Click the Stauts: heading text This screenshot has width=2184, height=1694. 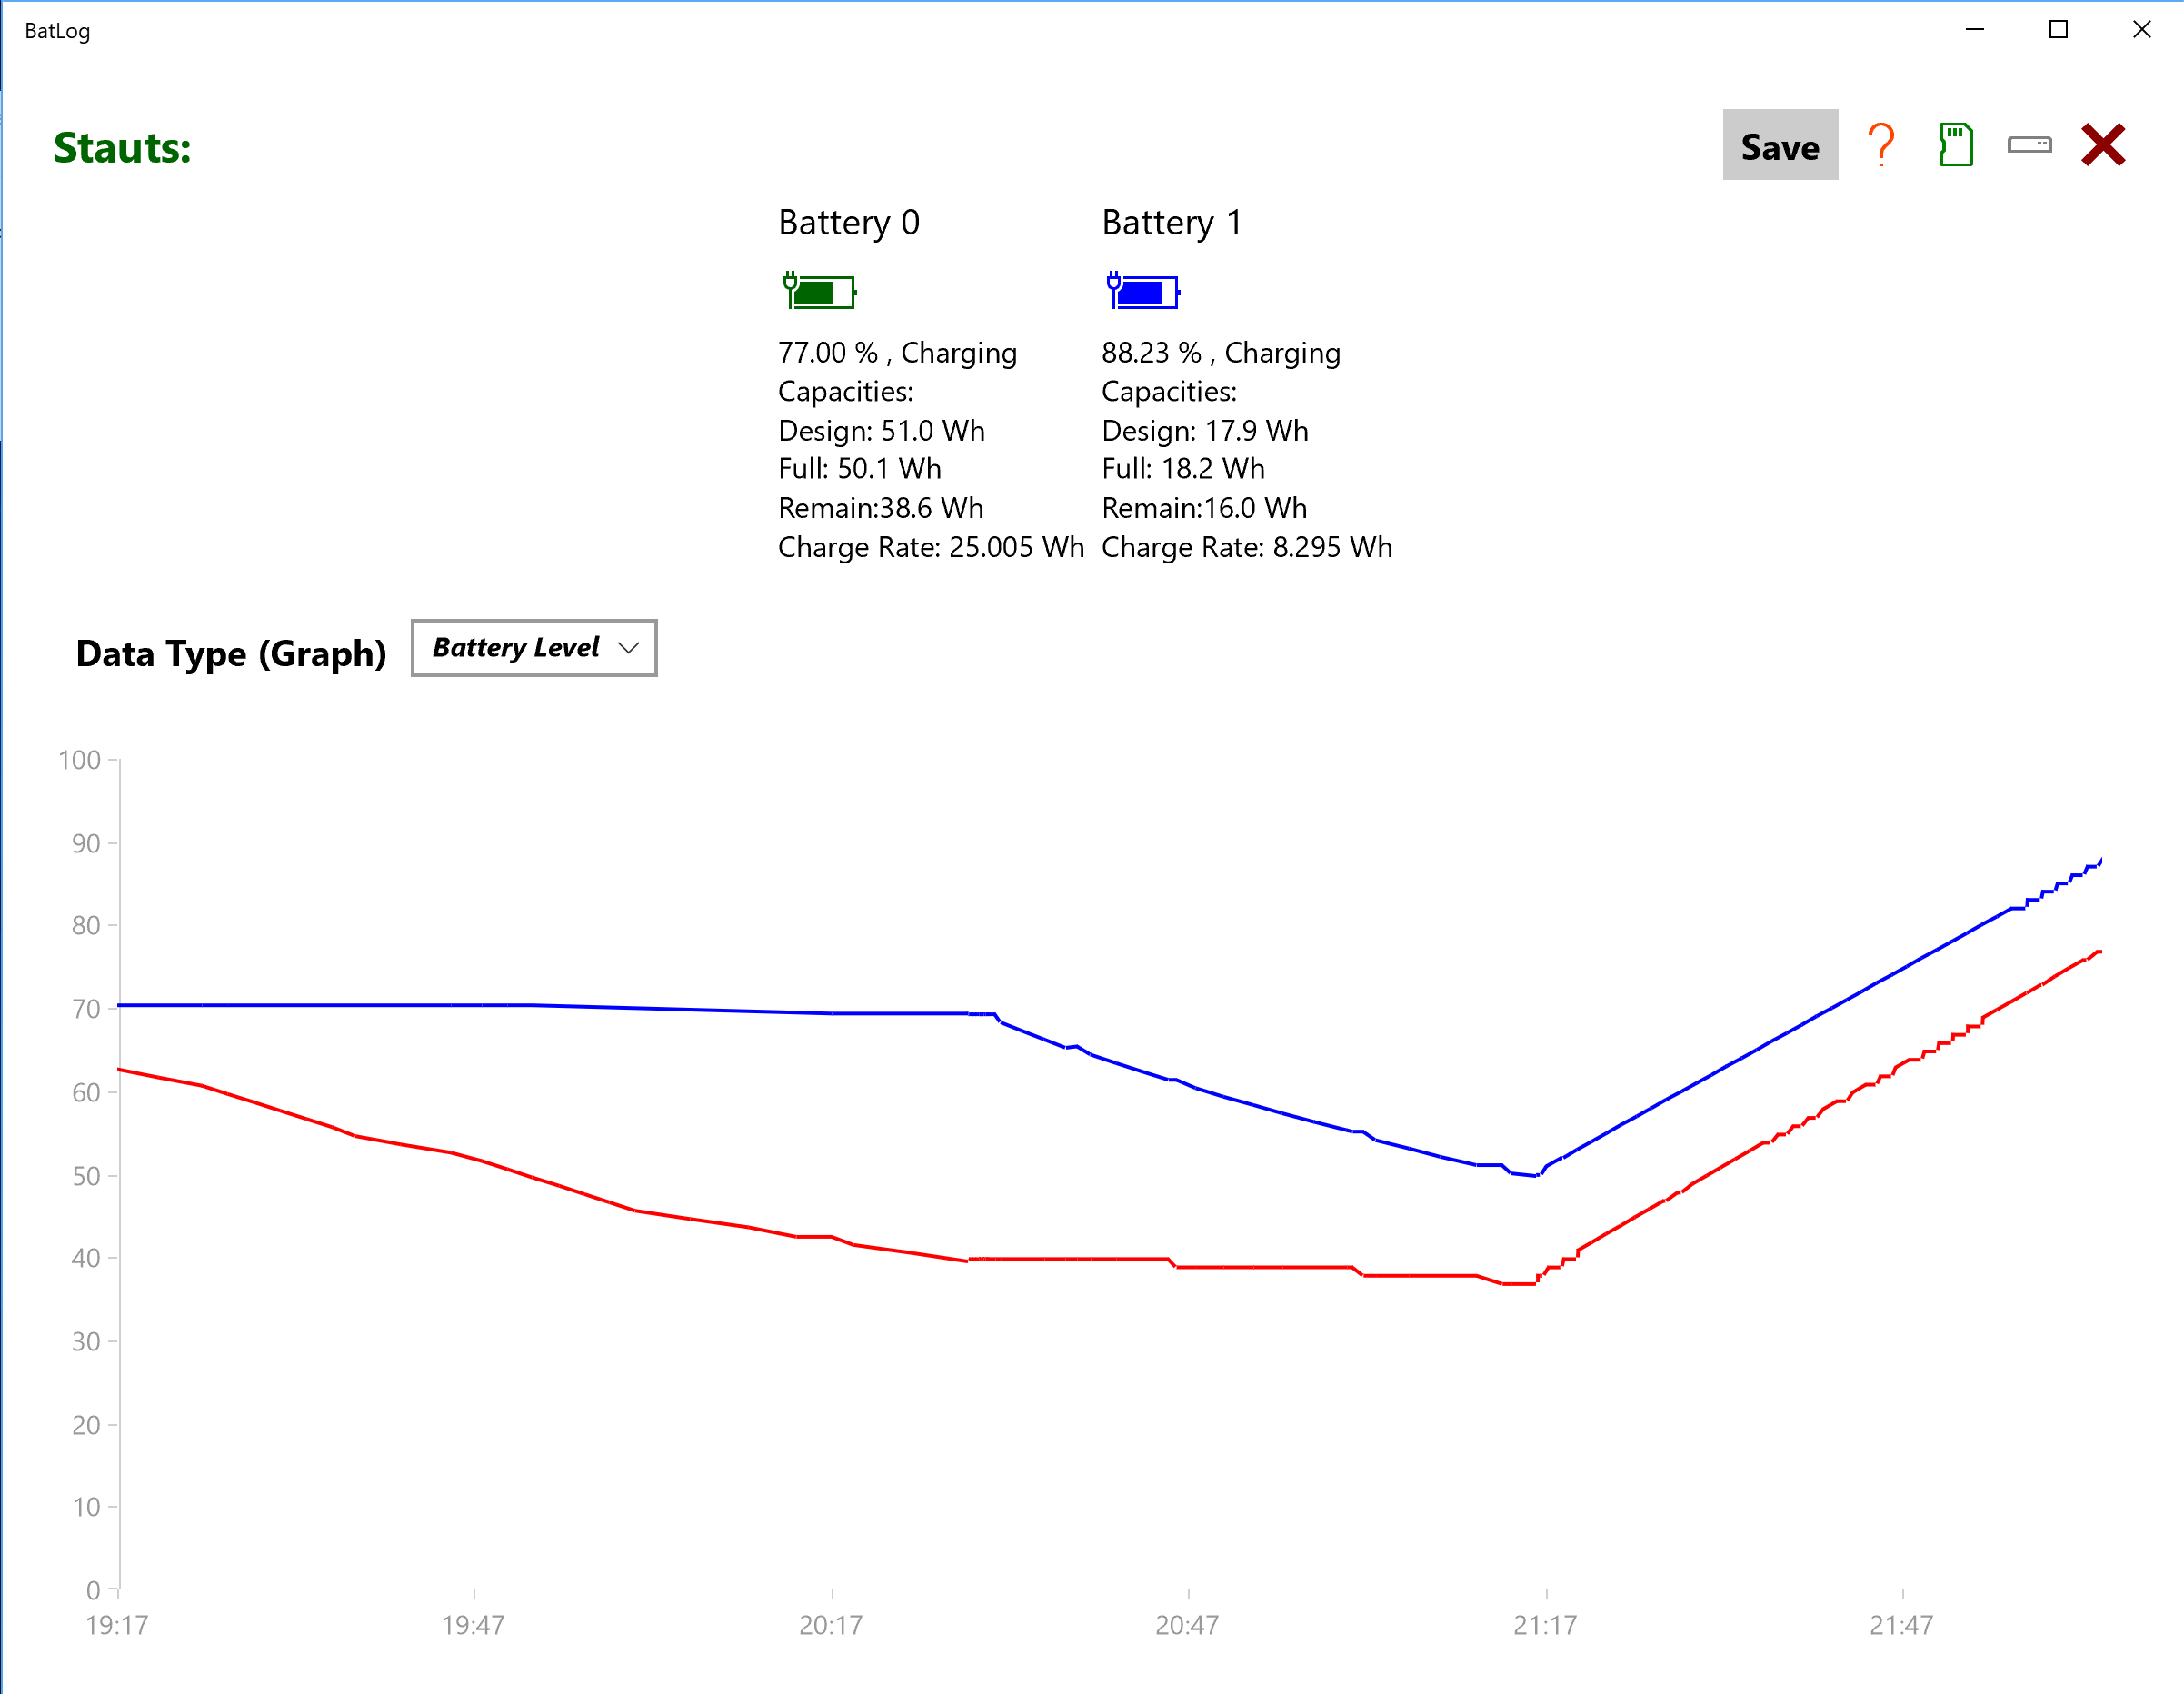122,148
